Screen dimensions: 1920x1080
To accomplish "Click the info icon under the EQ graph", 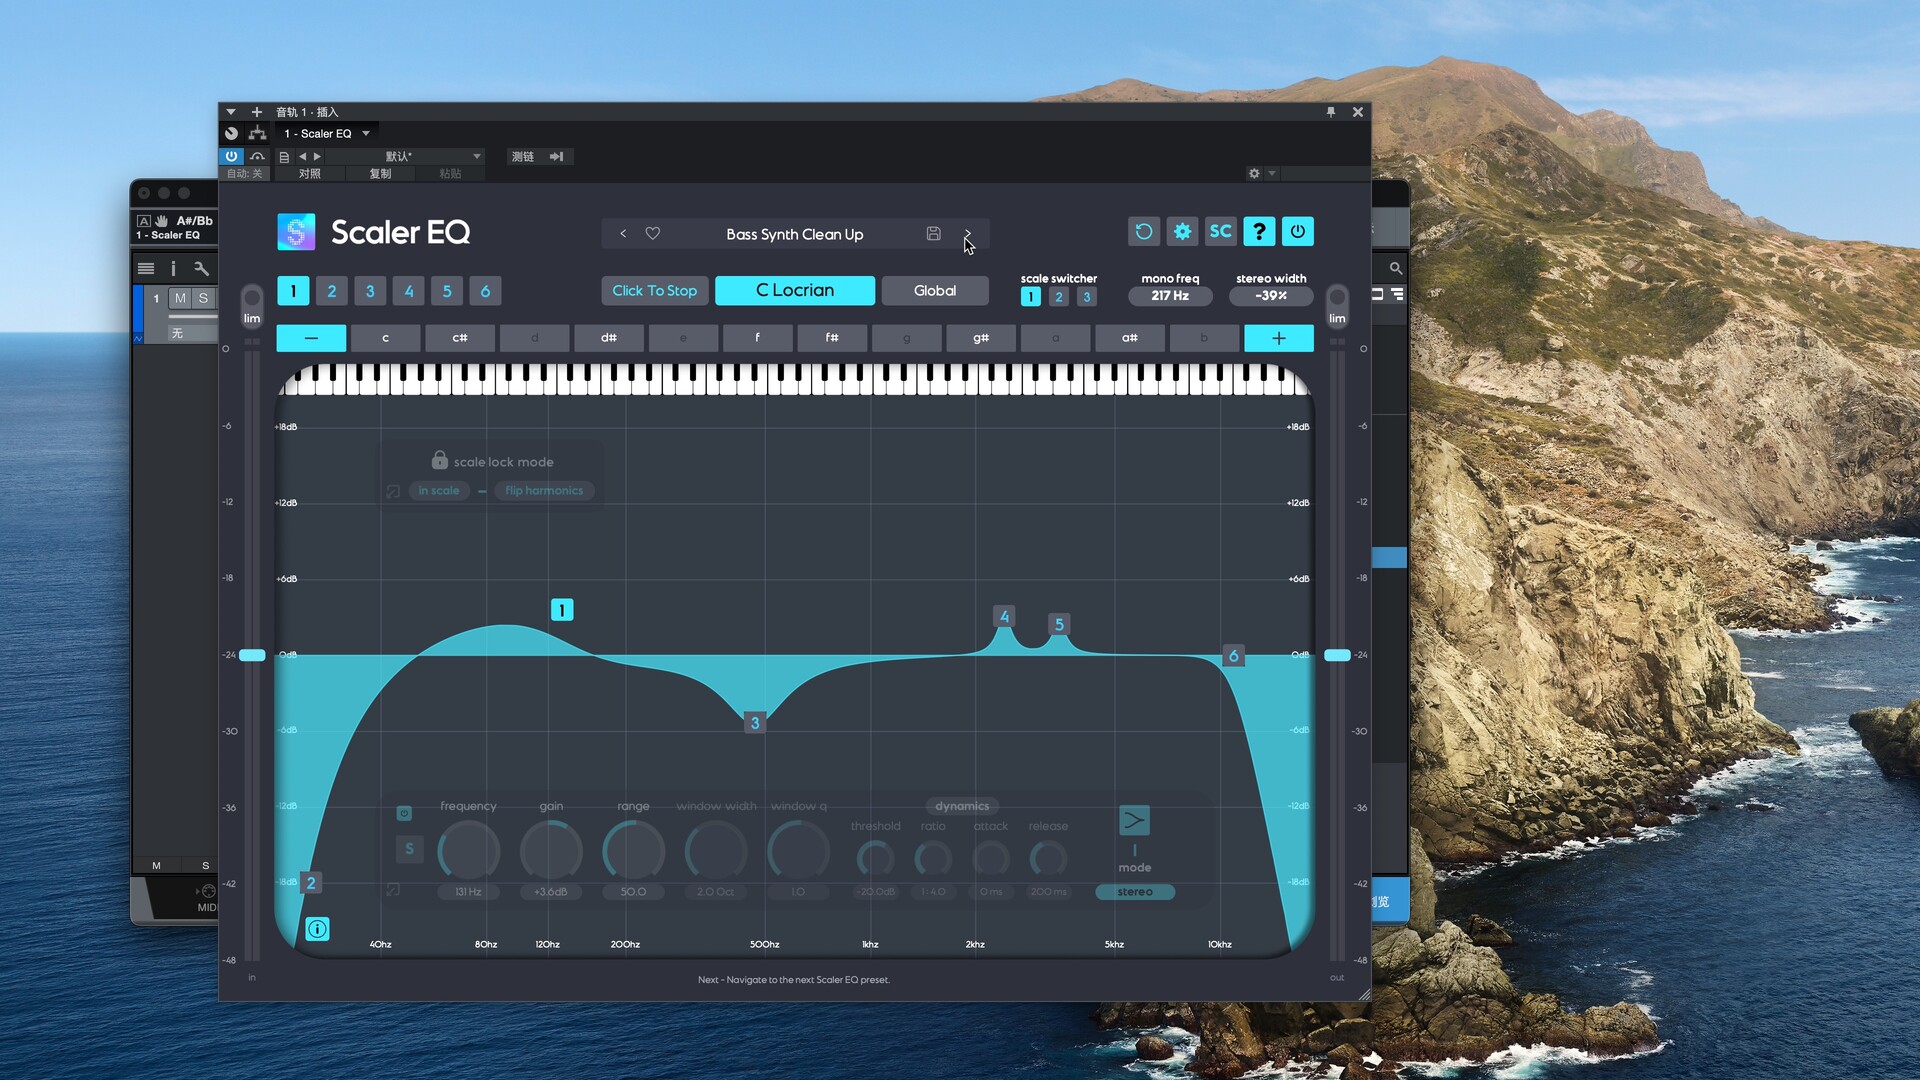I will click(x=317, y=929).
